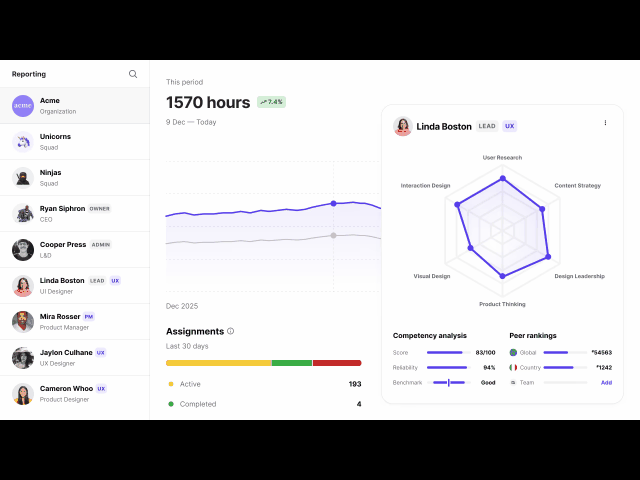
Task: Open the three-dot menu on Linda Boston card
Action: (x=605, y=123)
